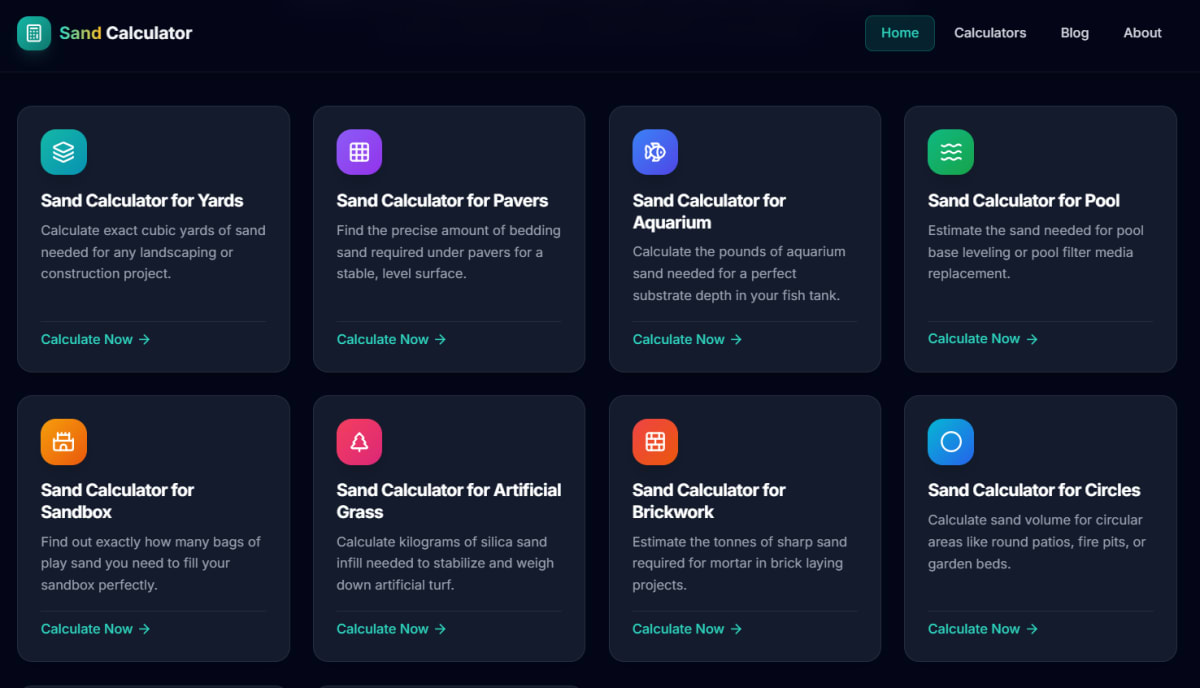The height and width of the screenshot is (688, 1200).
Task: Click the 'Calculate exact cubic yards' description
Action: click(x=153, y=252)
